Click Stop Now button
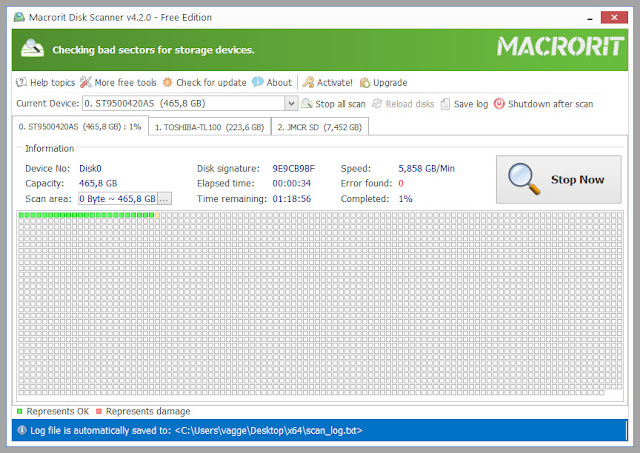 coord(559,179)
